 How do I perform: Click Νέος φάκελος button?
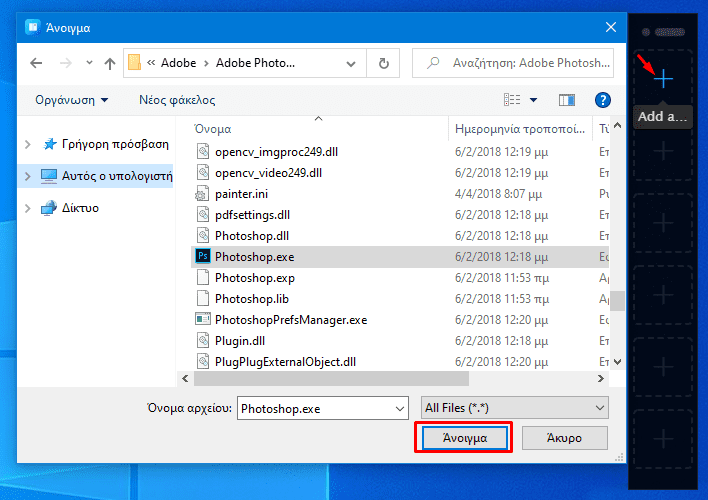(177, 100)
